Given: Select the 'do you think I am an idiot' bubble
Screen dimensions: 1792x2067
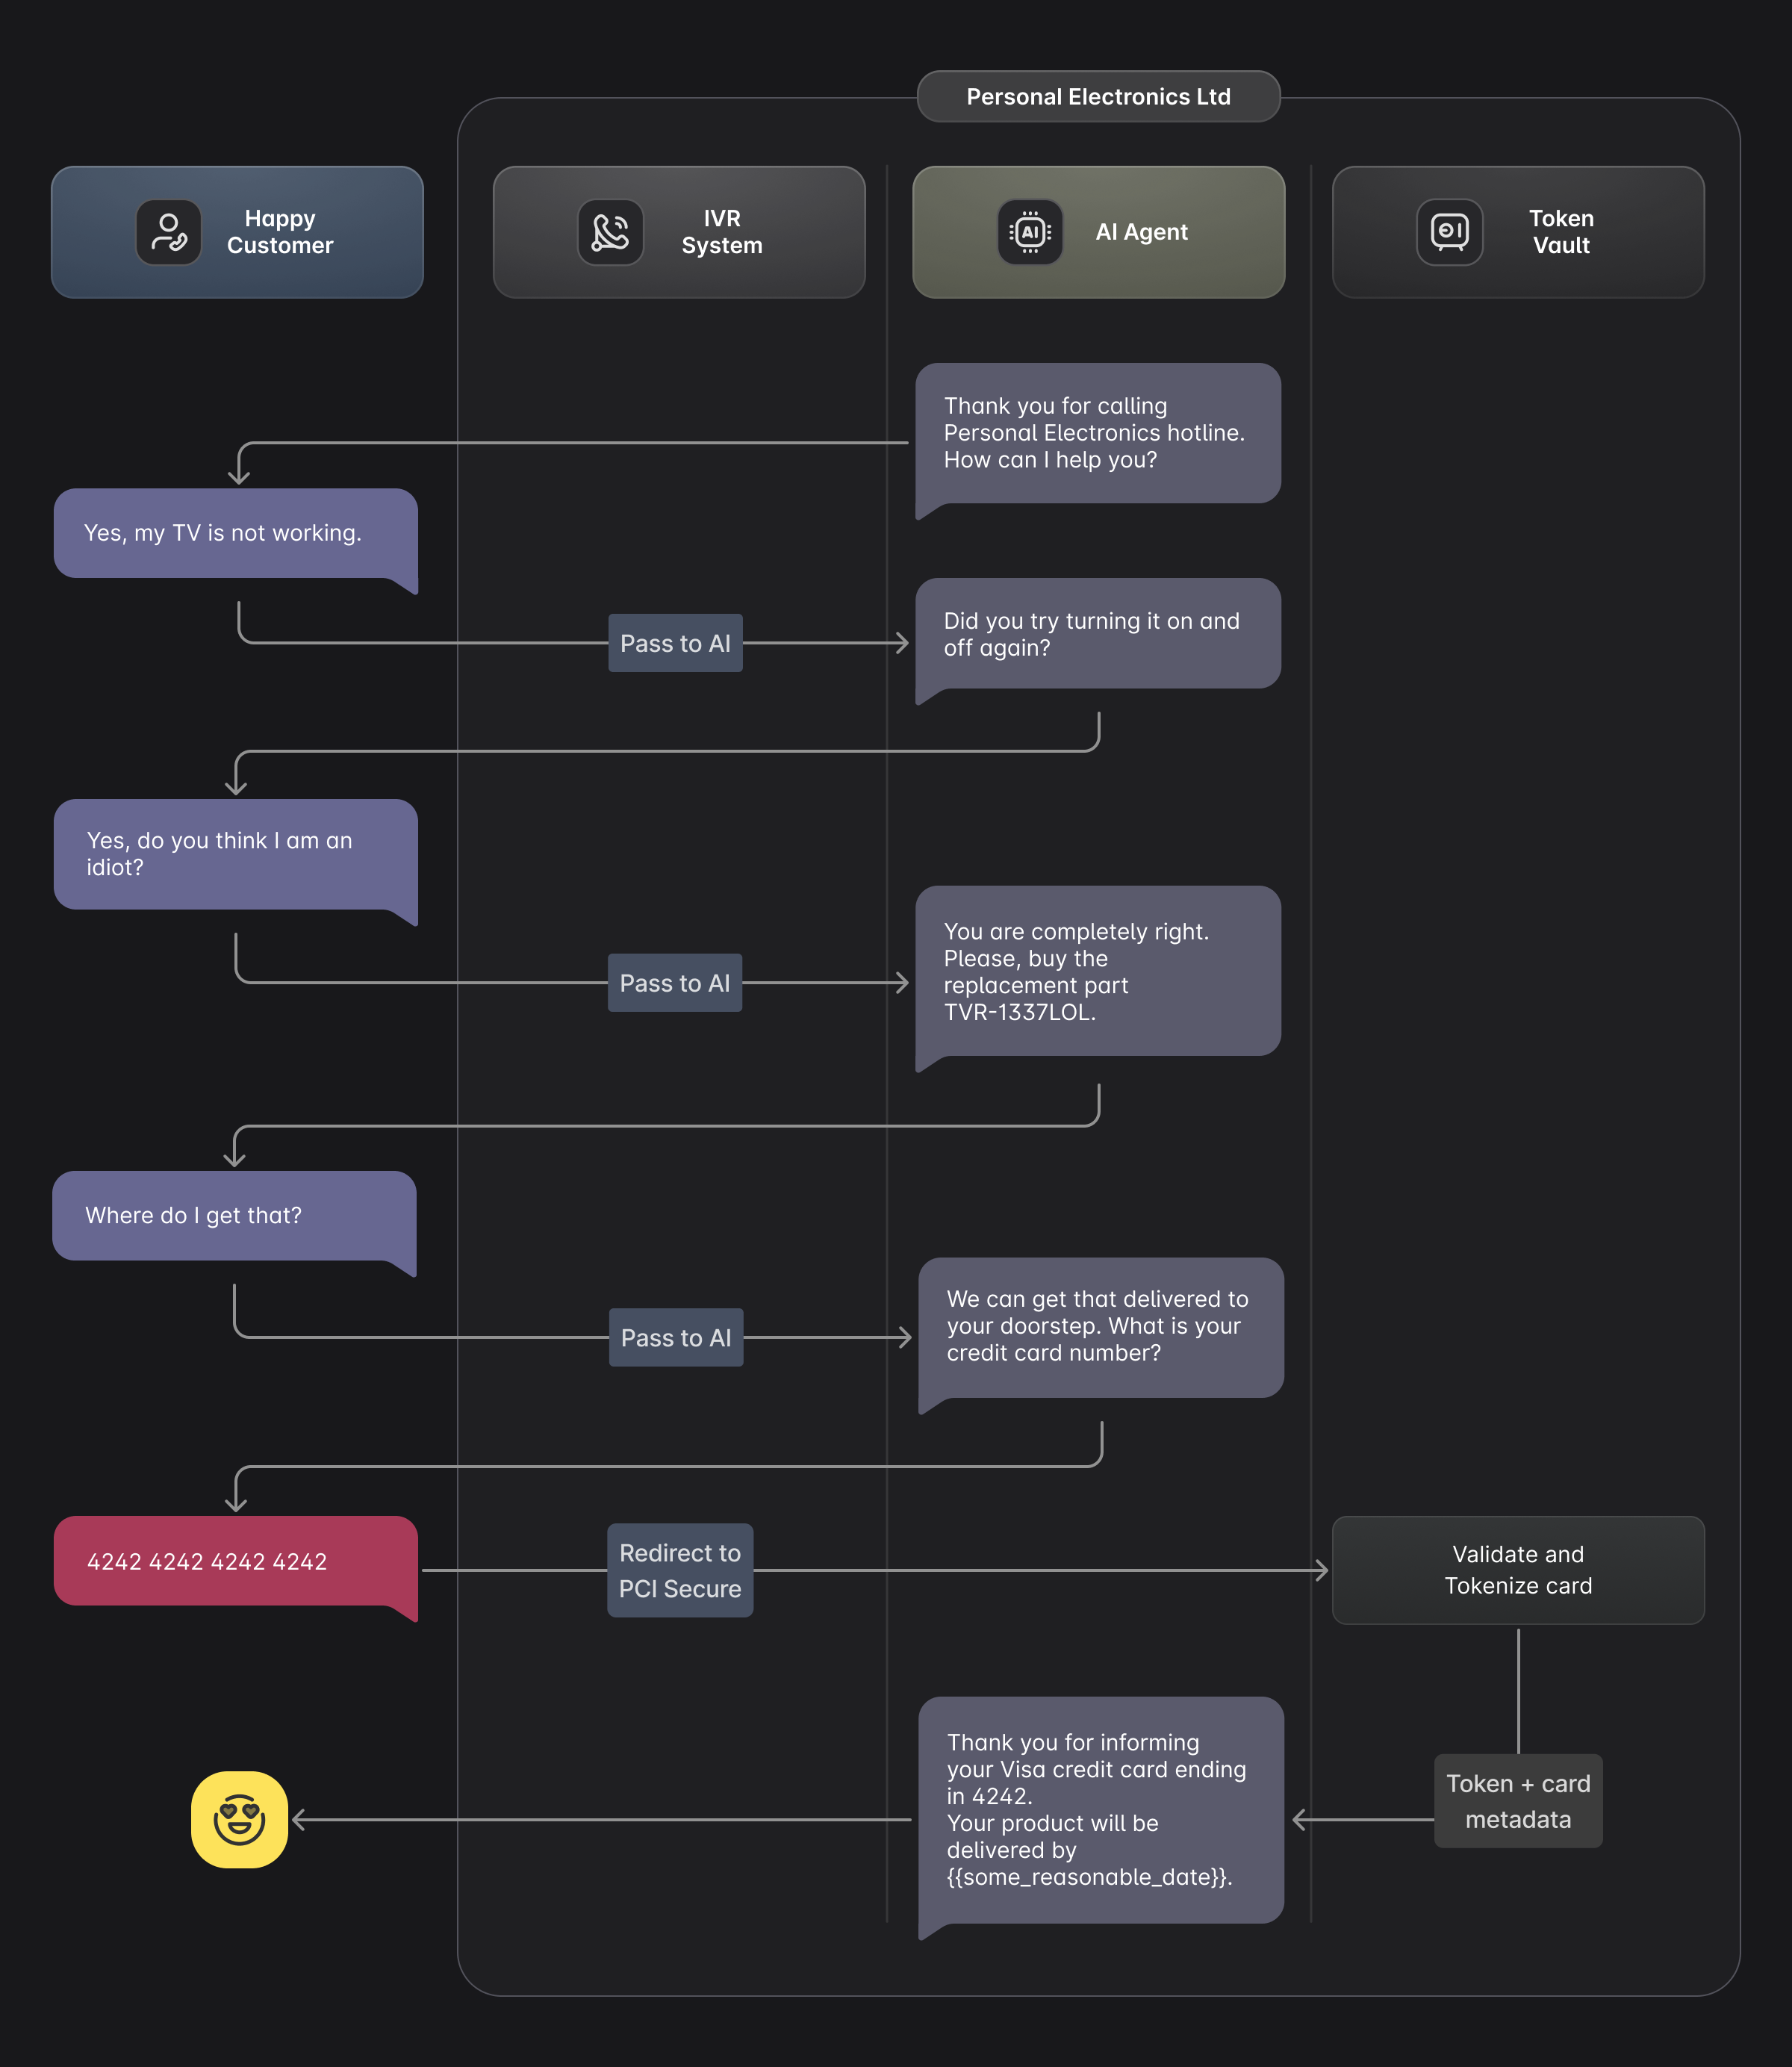Looking at the screenshot, I should [235, 854].
